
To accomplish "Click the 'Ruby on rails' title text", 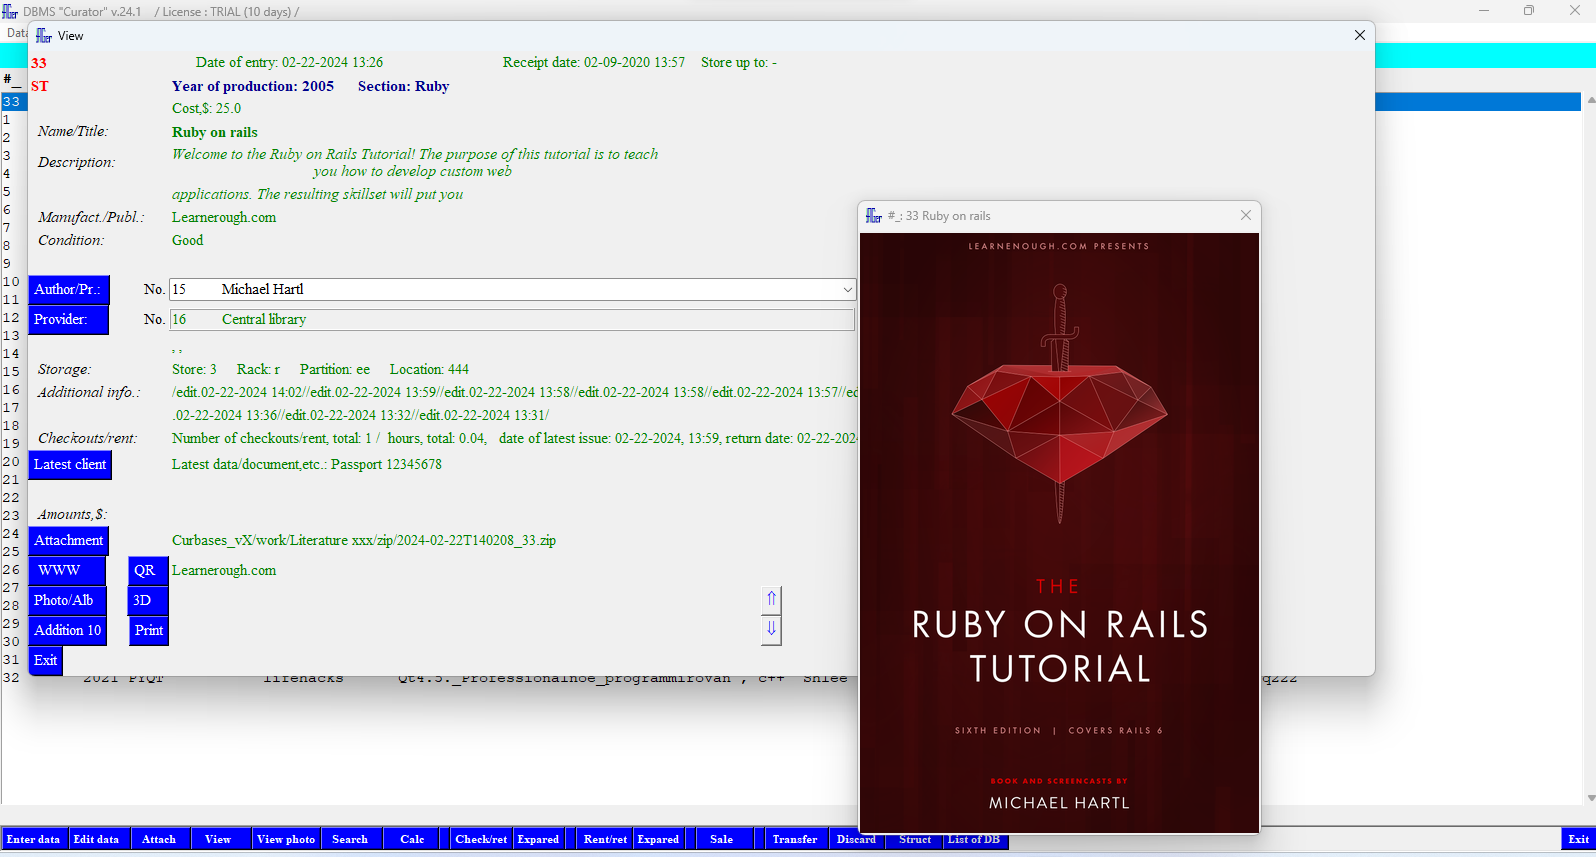I will pos(215,133).
